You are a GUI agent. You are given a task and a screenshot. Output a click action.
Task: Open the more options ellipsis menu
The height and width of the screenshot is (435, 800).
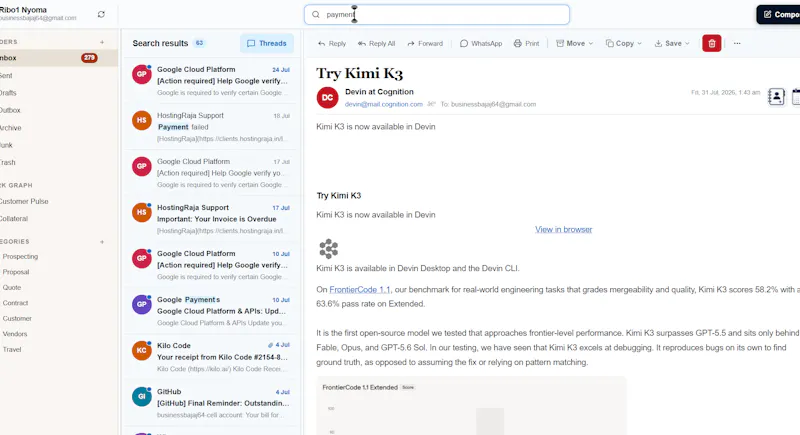coord(737,43)
